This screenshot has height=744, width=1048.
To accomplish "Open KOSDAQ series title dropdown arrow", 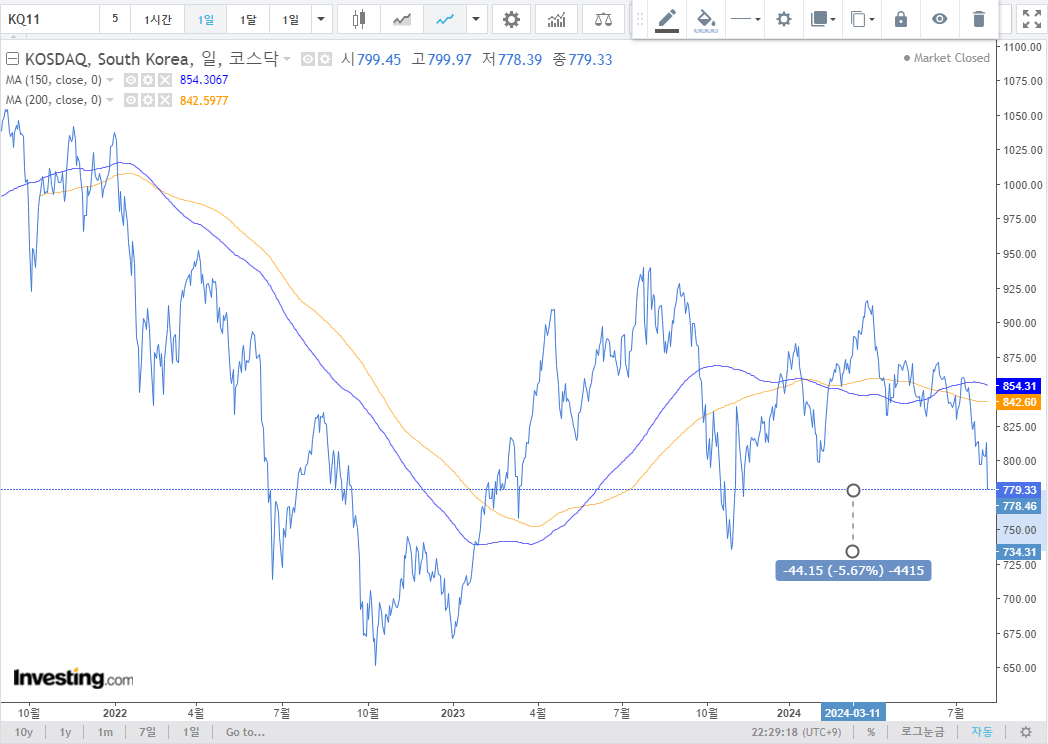I will point(287,59).
